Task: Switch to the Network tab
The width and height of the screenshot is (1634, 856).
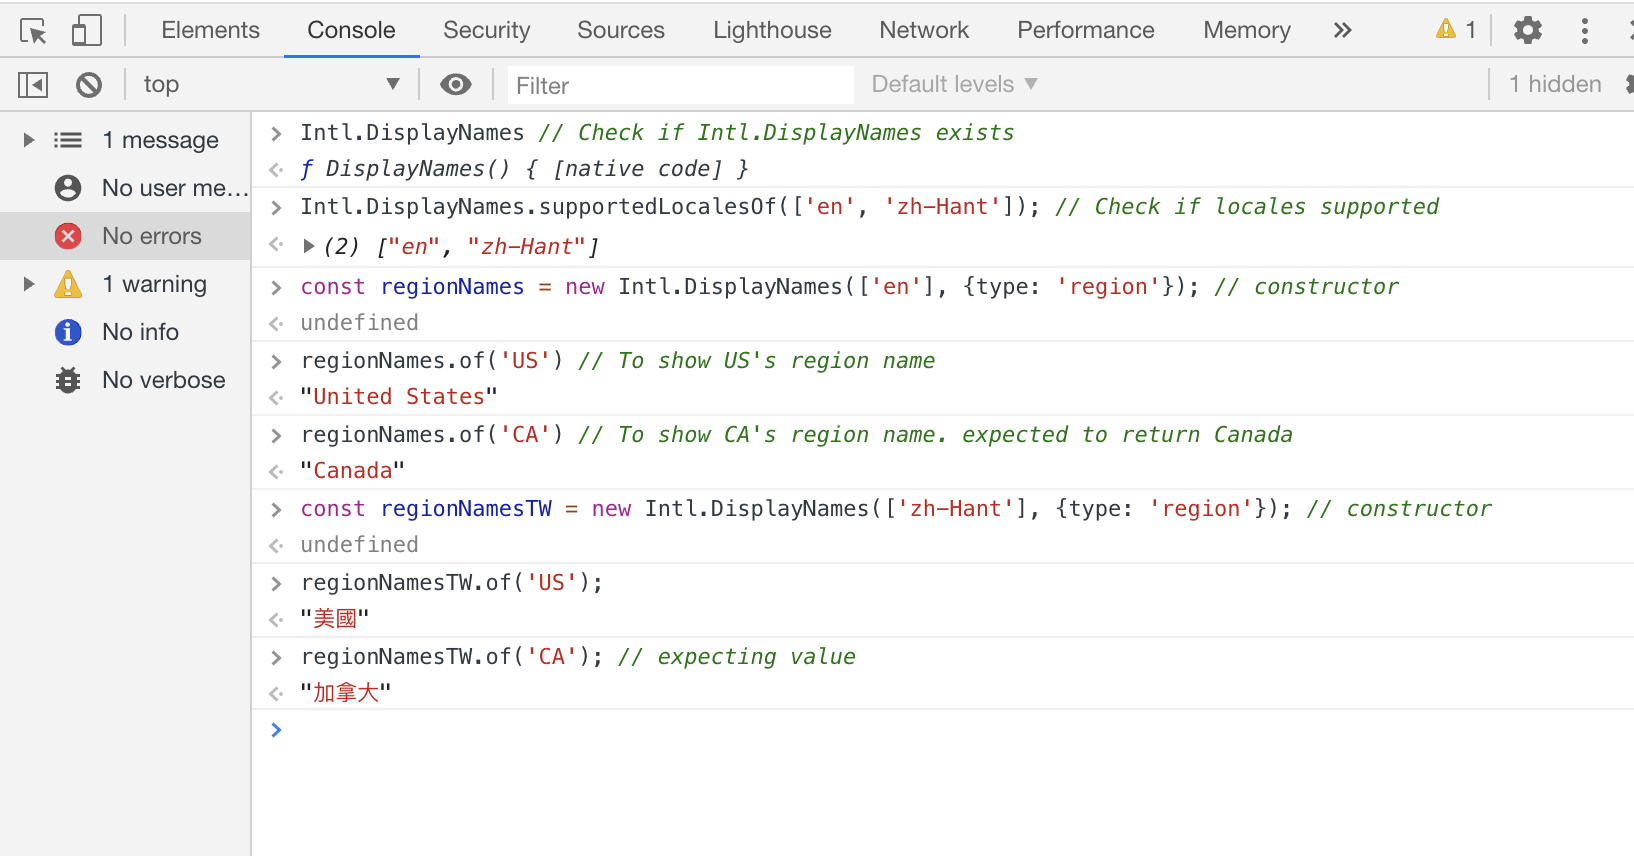Action: pos(923,31)
